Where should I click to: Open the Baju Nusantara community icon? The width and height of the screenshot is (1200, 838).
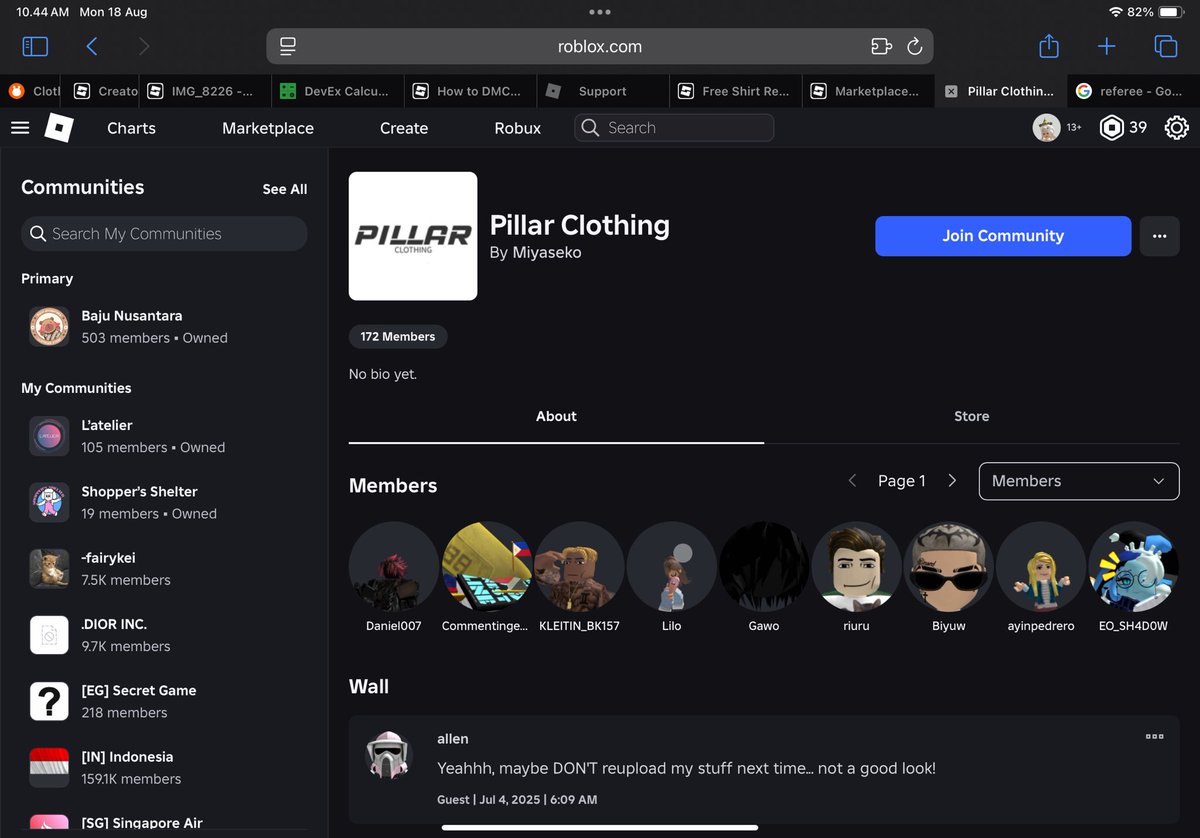(49, 326)
